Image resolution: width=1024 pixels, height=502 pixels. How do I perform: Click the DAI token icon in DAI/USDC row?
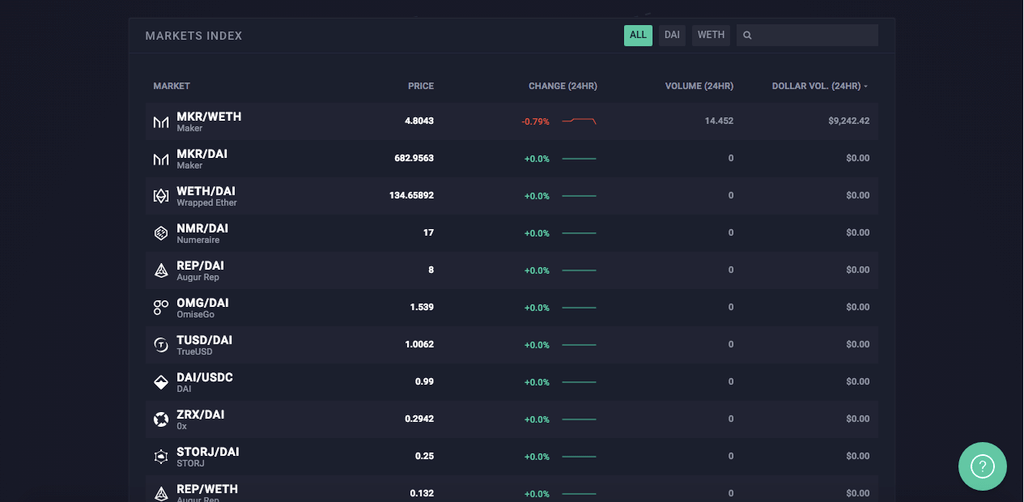click(x=161, y=382)
